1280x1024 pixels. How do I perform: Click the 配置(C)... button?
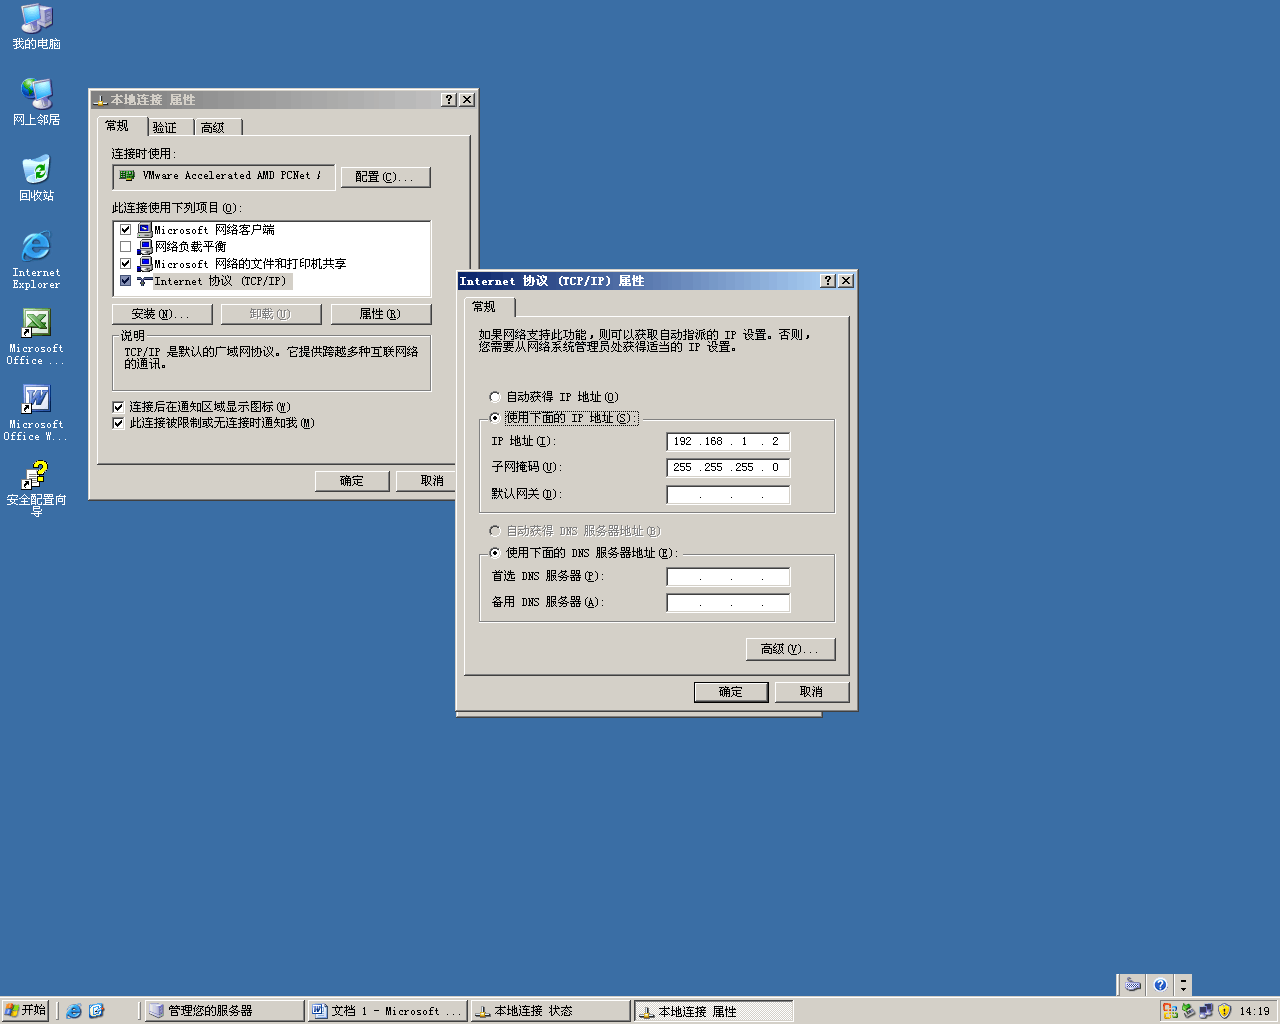coord(385,177)
